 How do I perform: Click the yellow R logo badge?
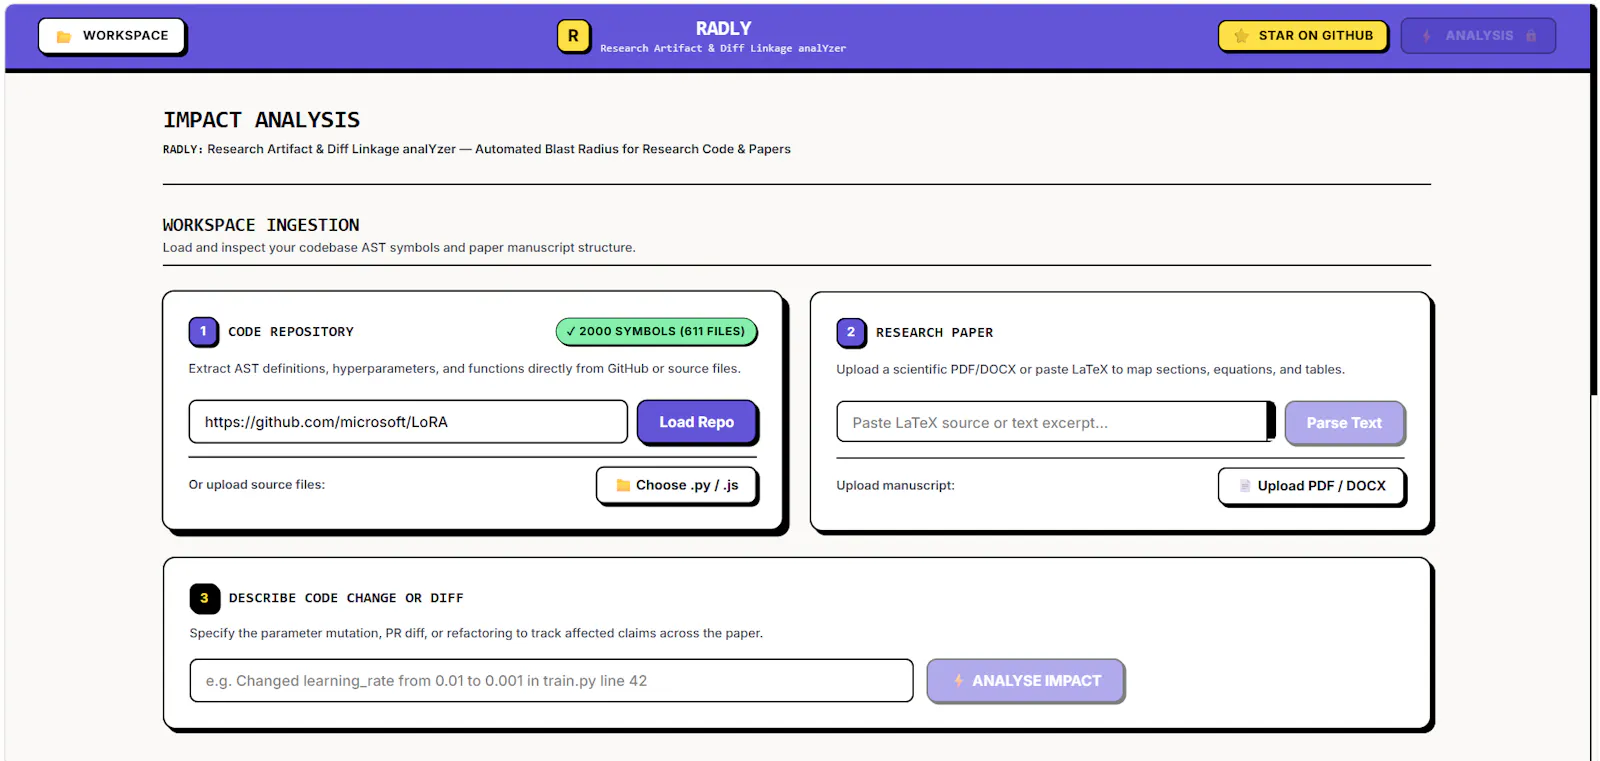(x=573, y=36)
